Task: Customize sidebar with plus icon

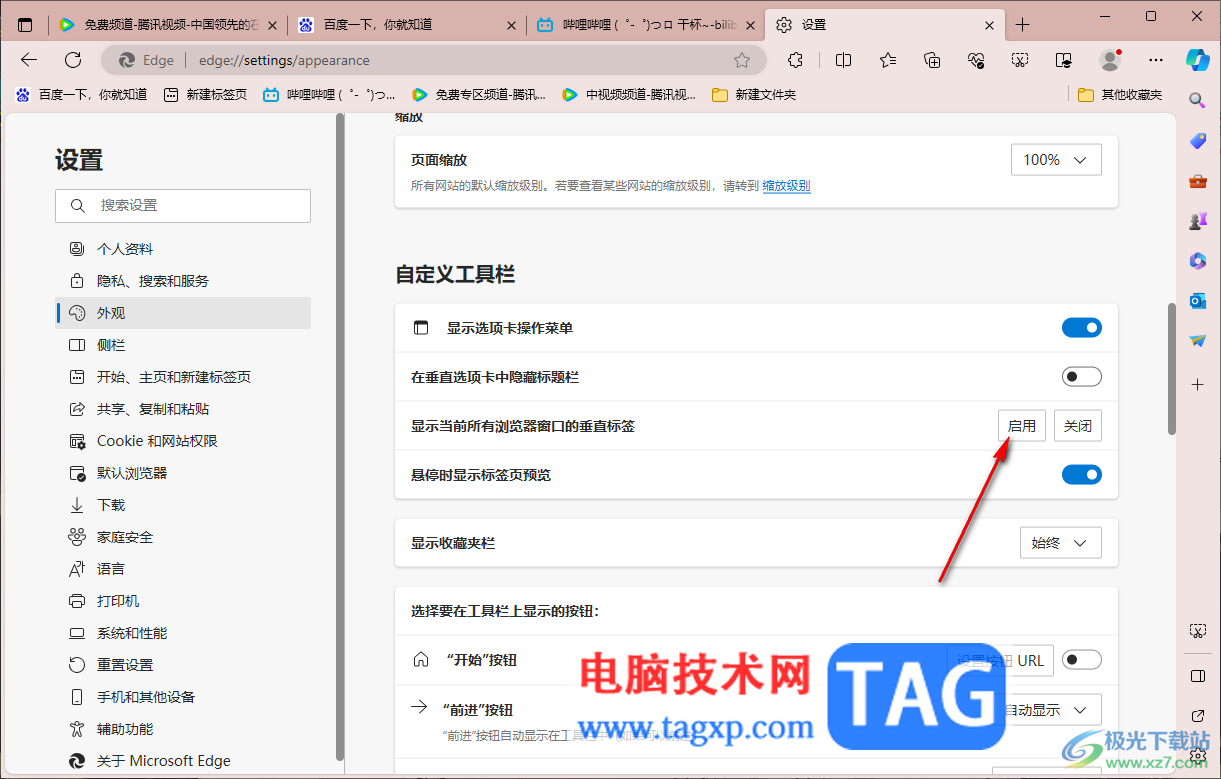Action: [x=1197, y=384]
